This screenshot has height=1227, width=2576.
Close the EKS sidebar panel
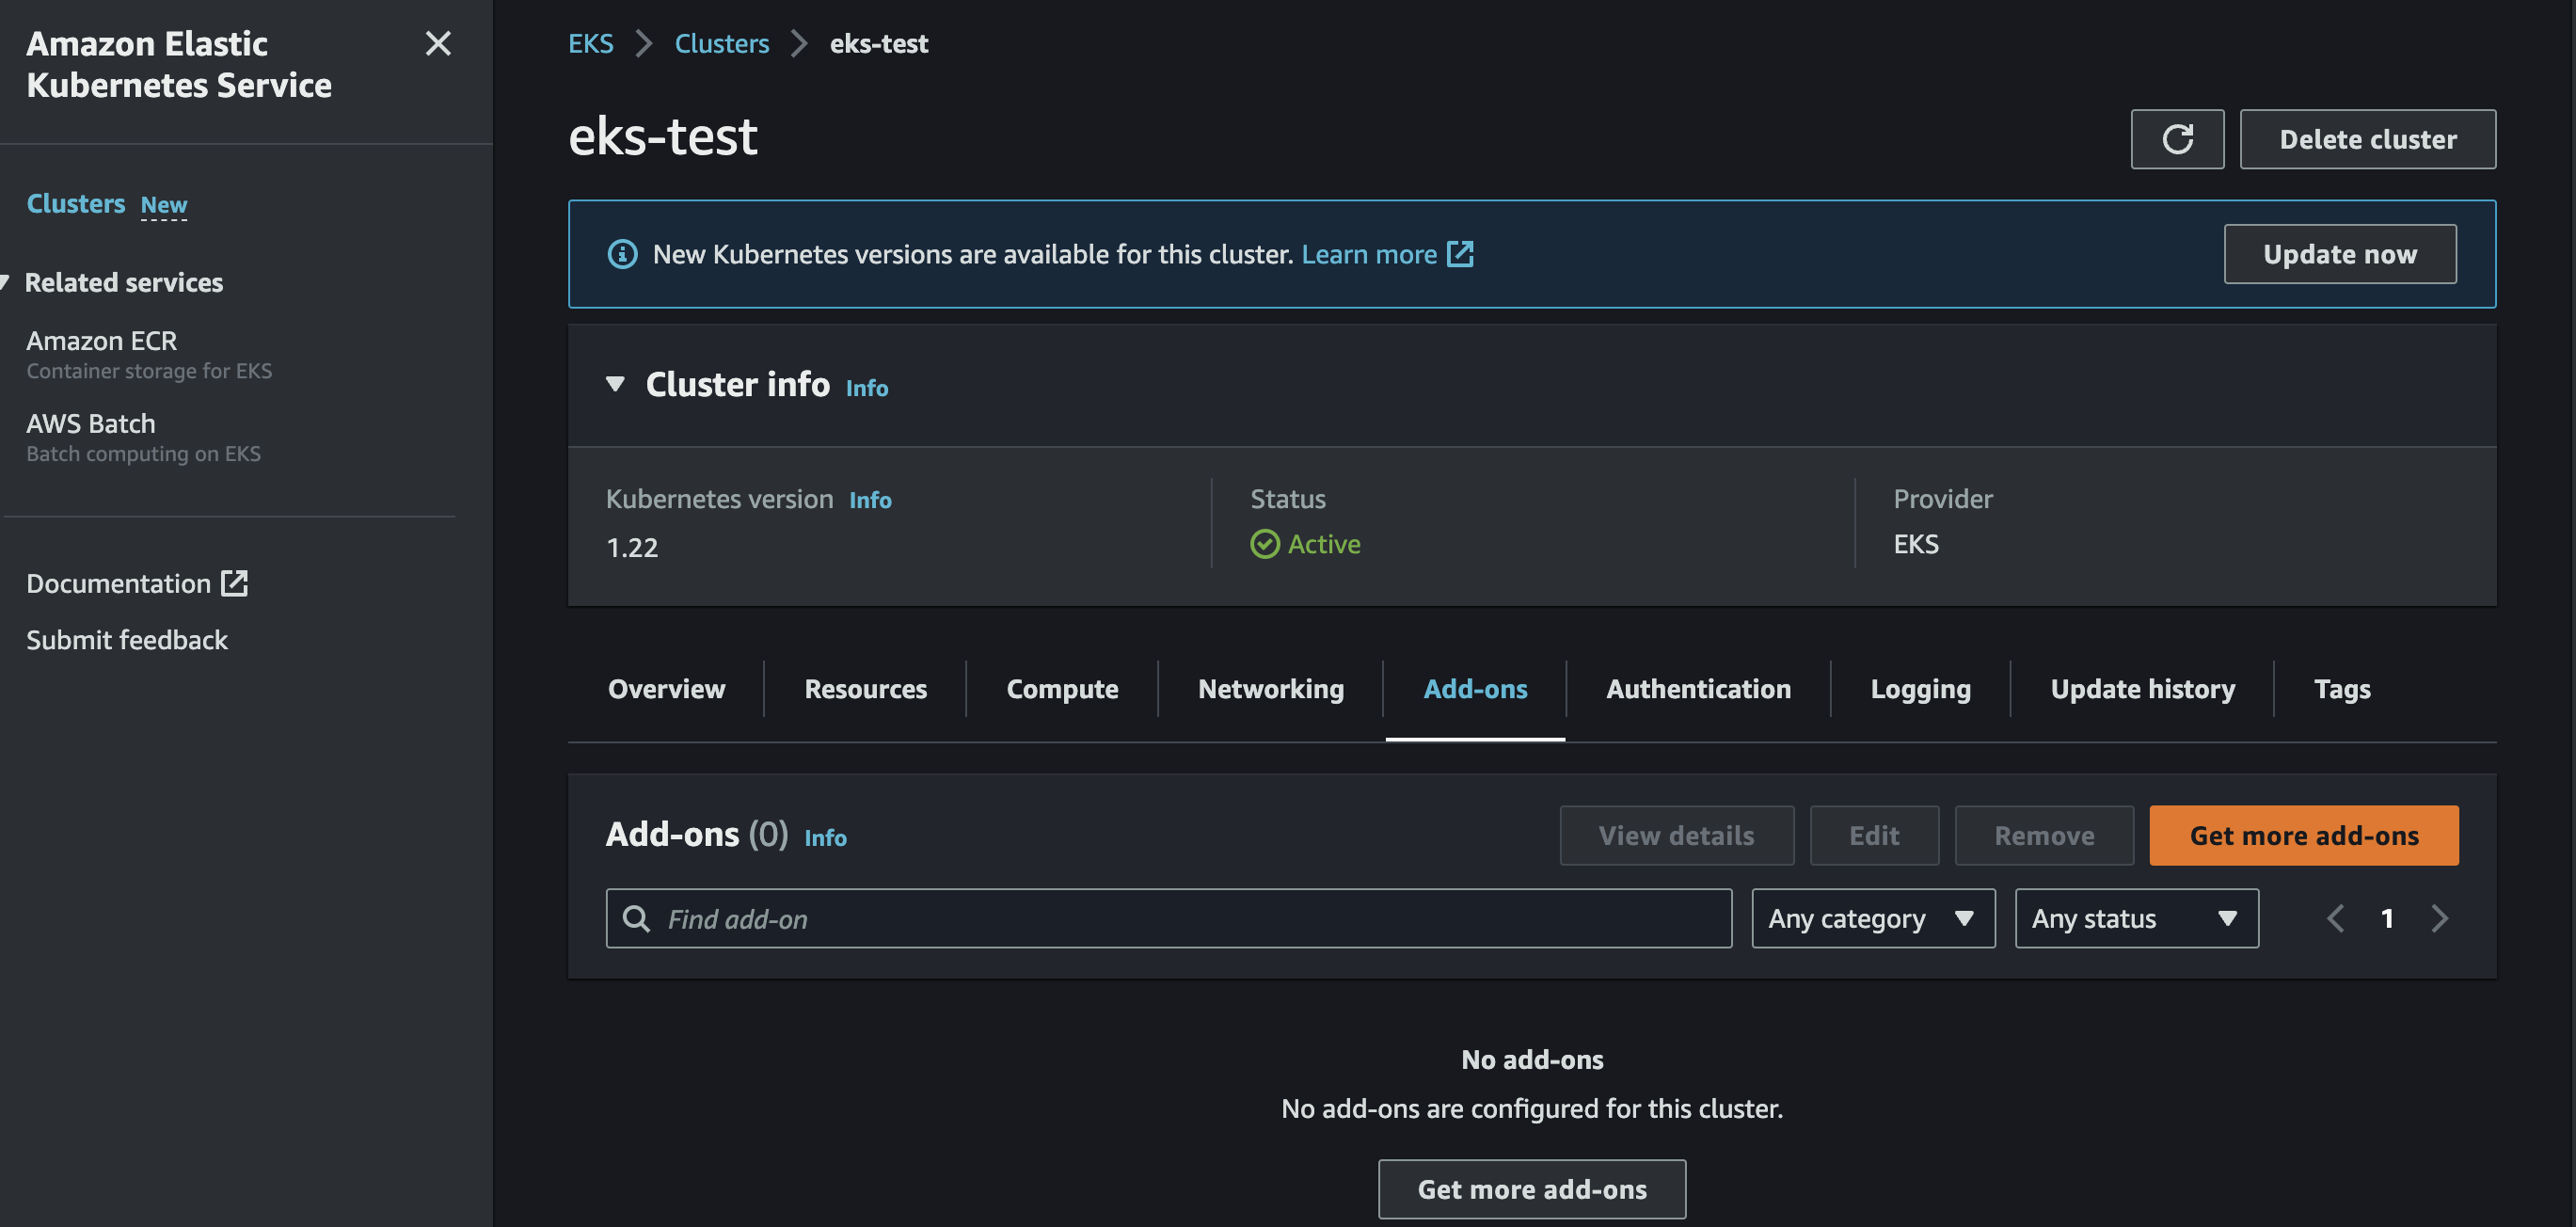438,44
